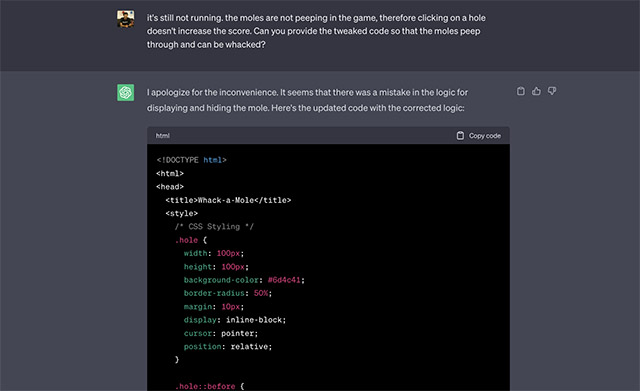Click the #6d4c41 background-color value
640x391 pixels.
click(x=284, y=280)
